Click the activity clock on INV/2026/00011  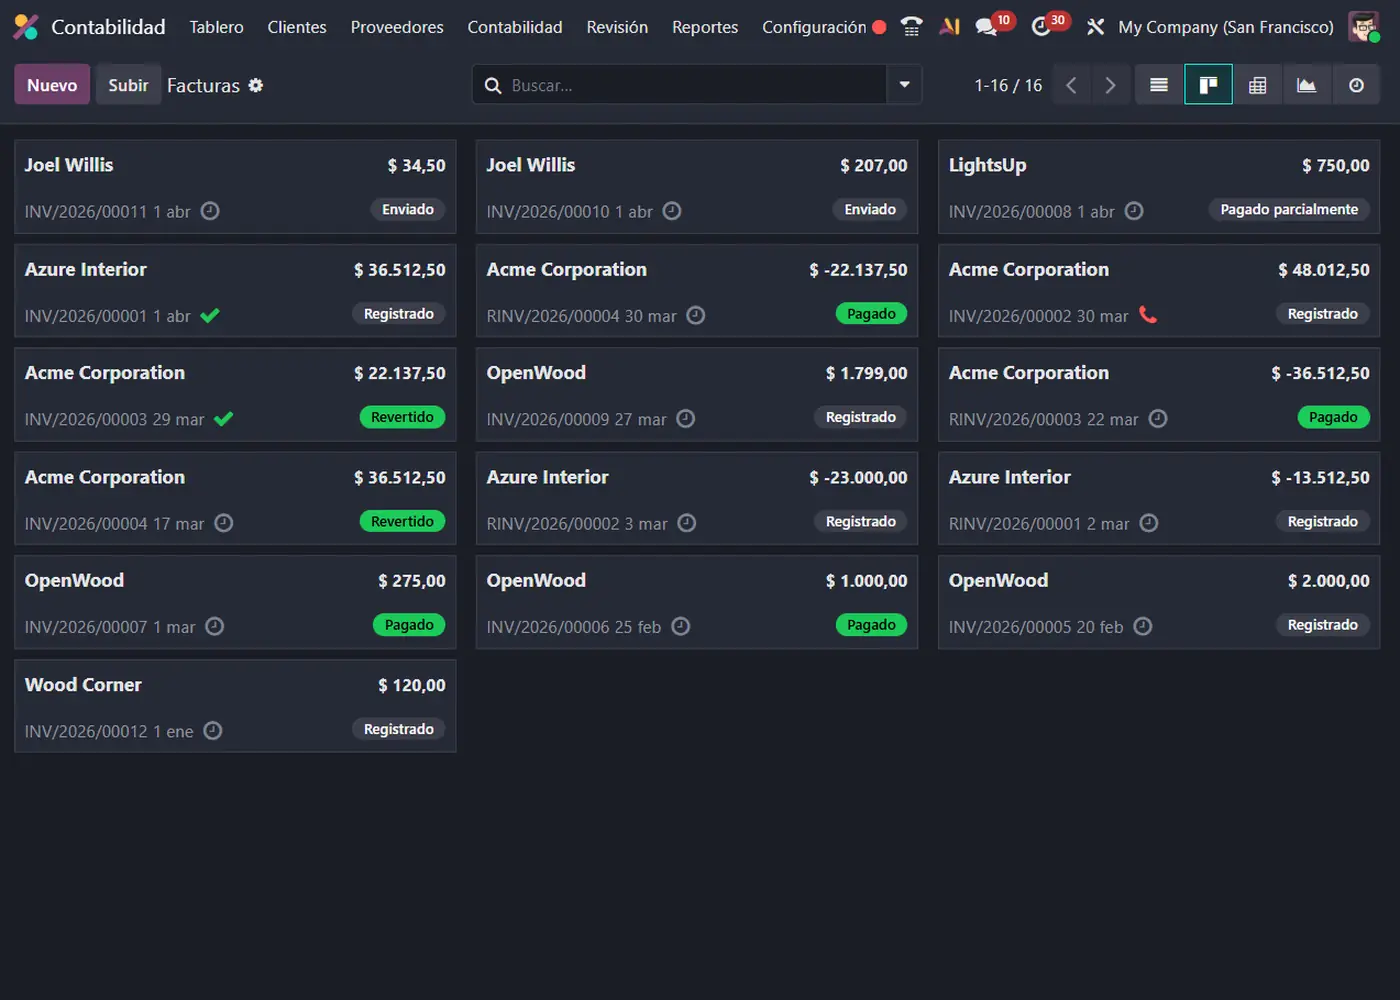210,211
